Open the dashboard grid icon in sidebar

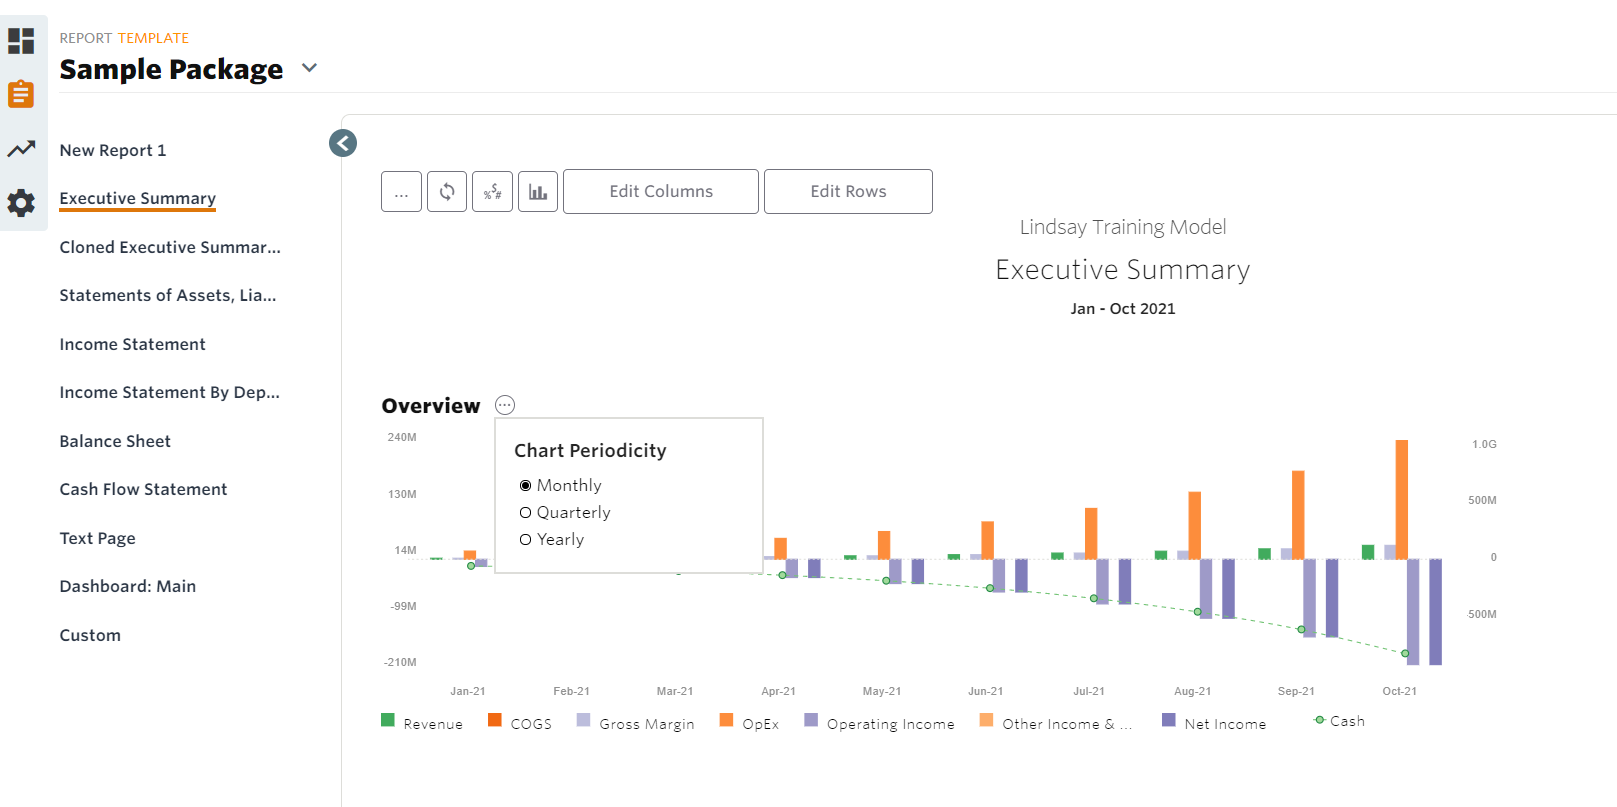21,41
